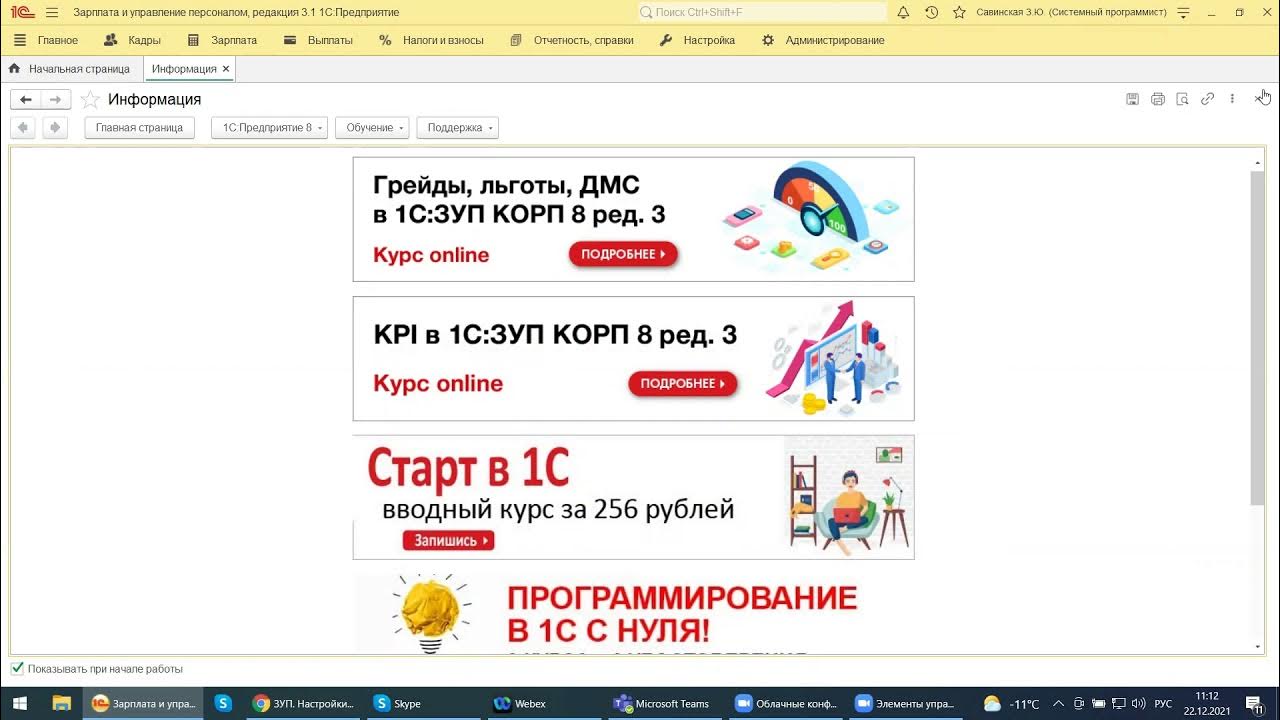Open the weather widget showing -11°C

(x=1012, y=703)
